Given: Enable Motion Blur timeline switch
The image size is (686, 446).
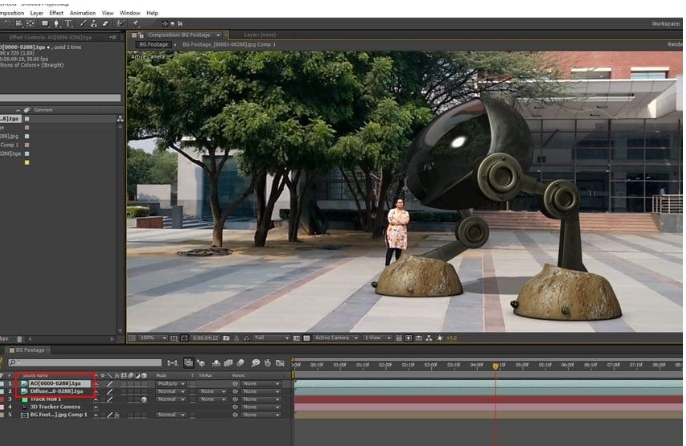Looking at the screenshot, I should click(x=240, y=363).
